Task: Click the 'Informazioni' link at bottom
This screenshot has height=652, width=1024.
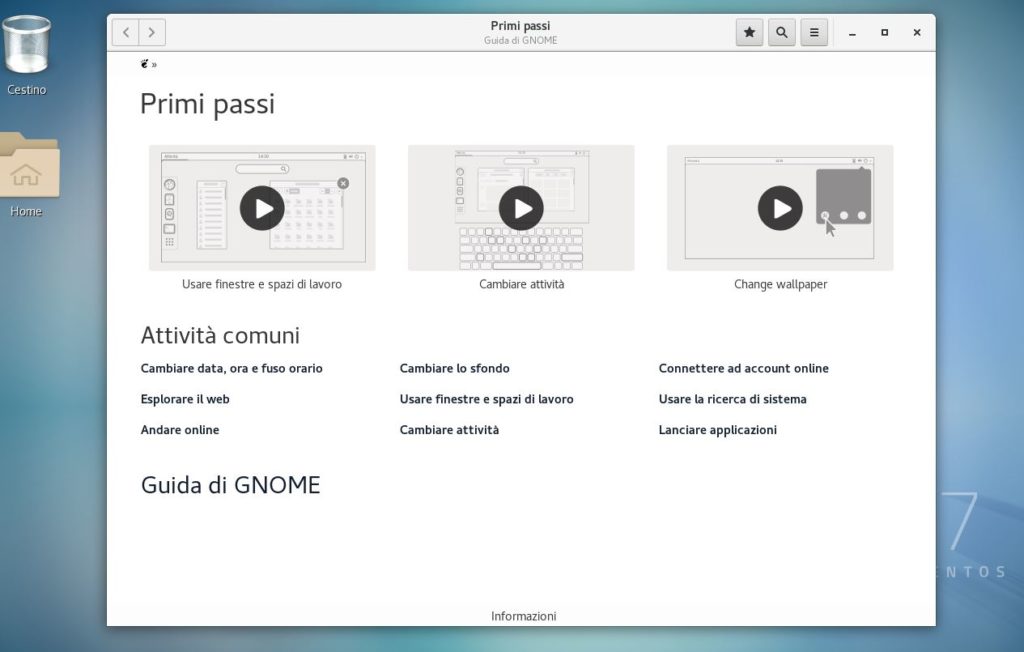Action: 524,616
